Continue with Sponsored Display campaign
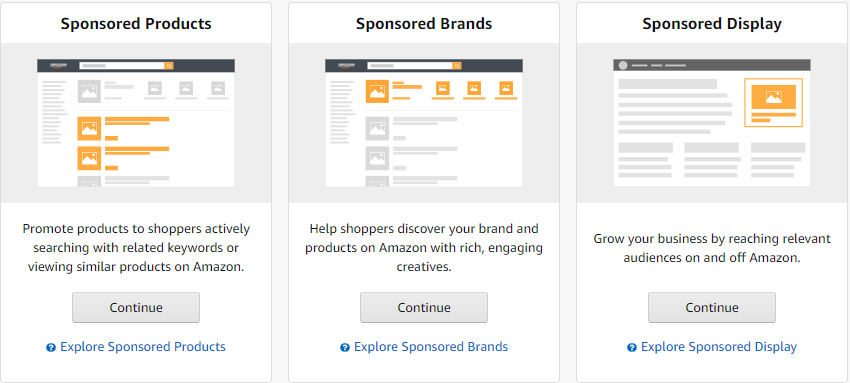 pyautogui.click(x=712, y=308)
